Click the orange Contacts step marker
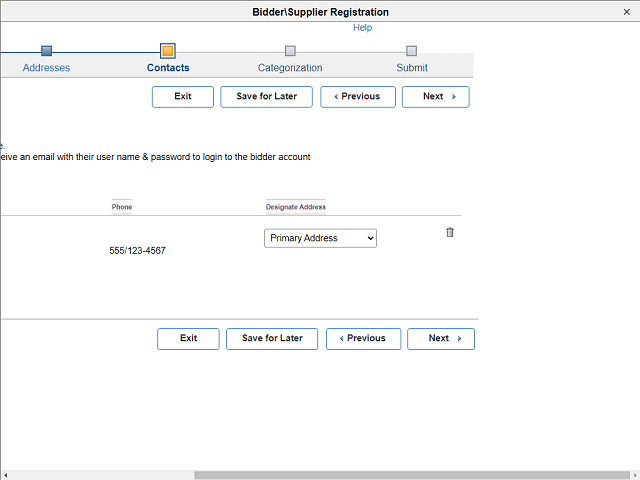 (168, 51)
